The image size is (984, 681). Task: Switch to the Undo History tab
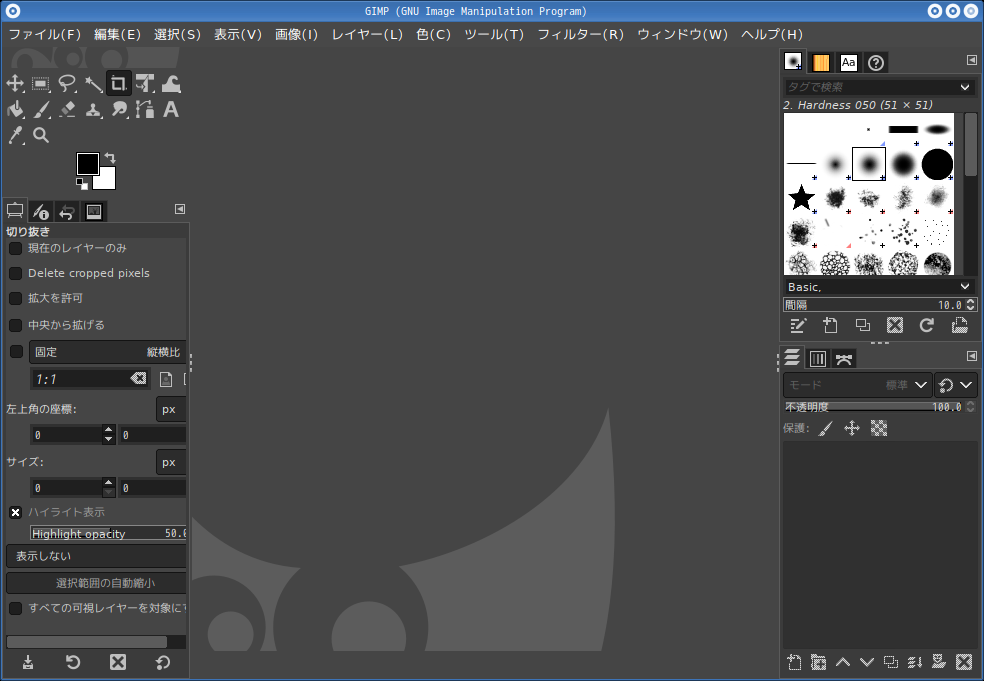[67, 212]
